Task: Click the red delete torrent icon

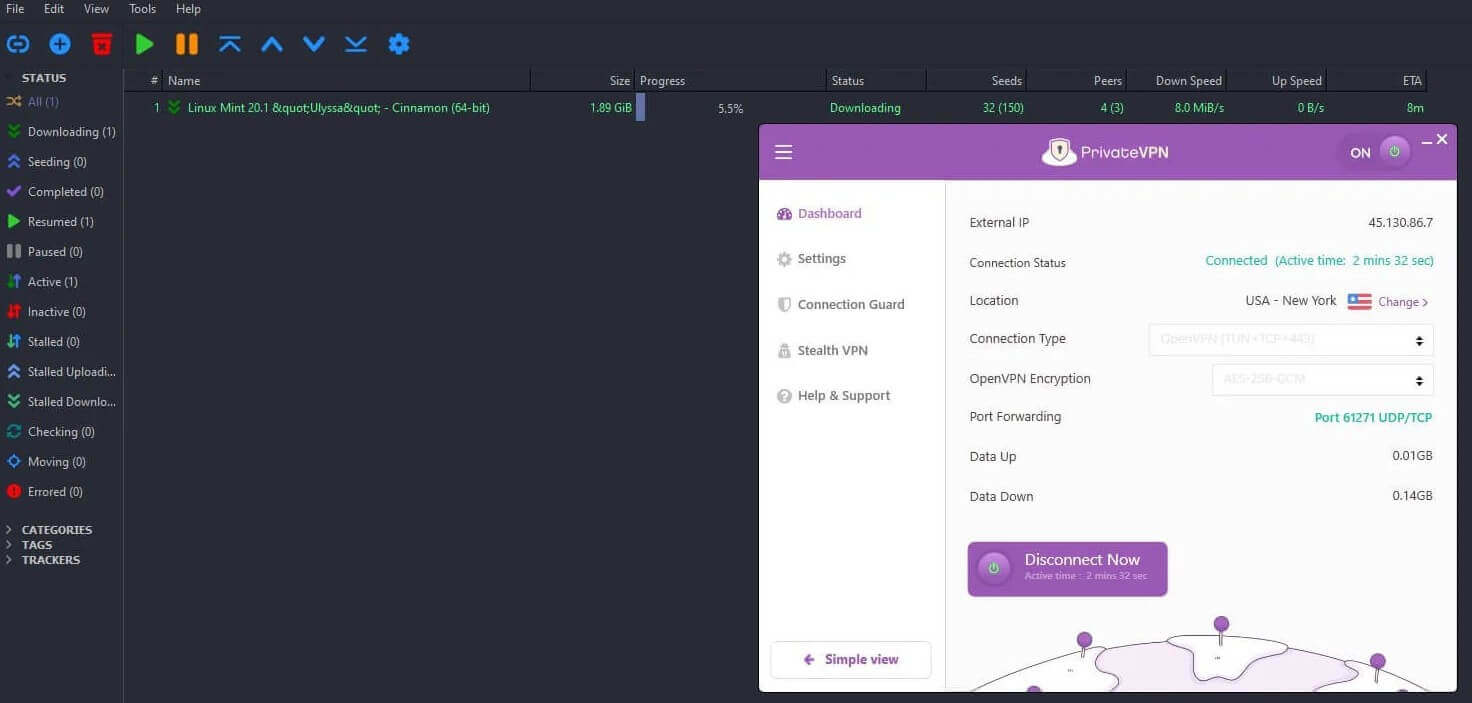Action: pos(102,44)
